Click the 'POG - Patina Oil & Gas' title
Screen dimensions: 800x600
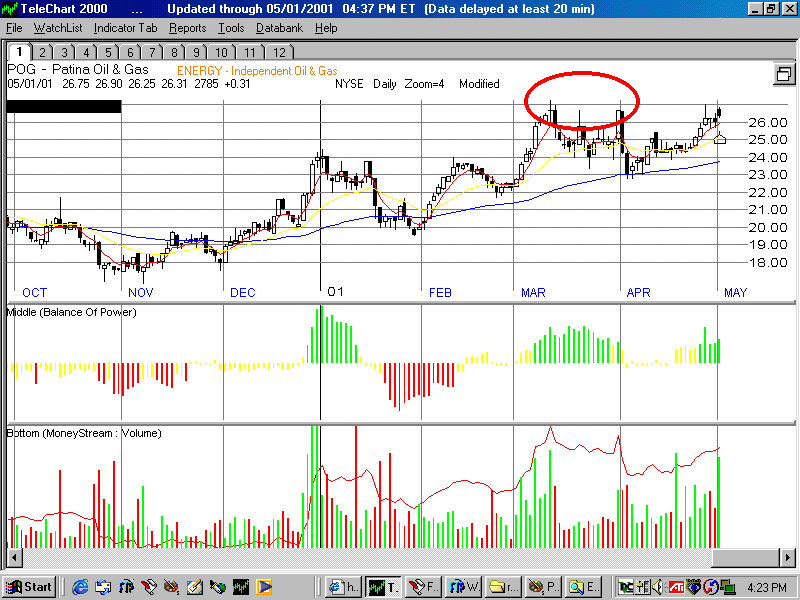[x=78, y=69]
